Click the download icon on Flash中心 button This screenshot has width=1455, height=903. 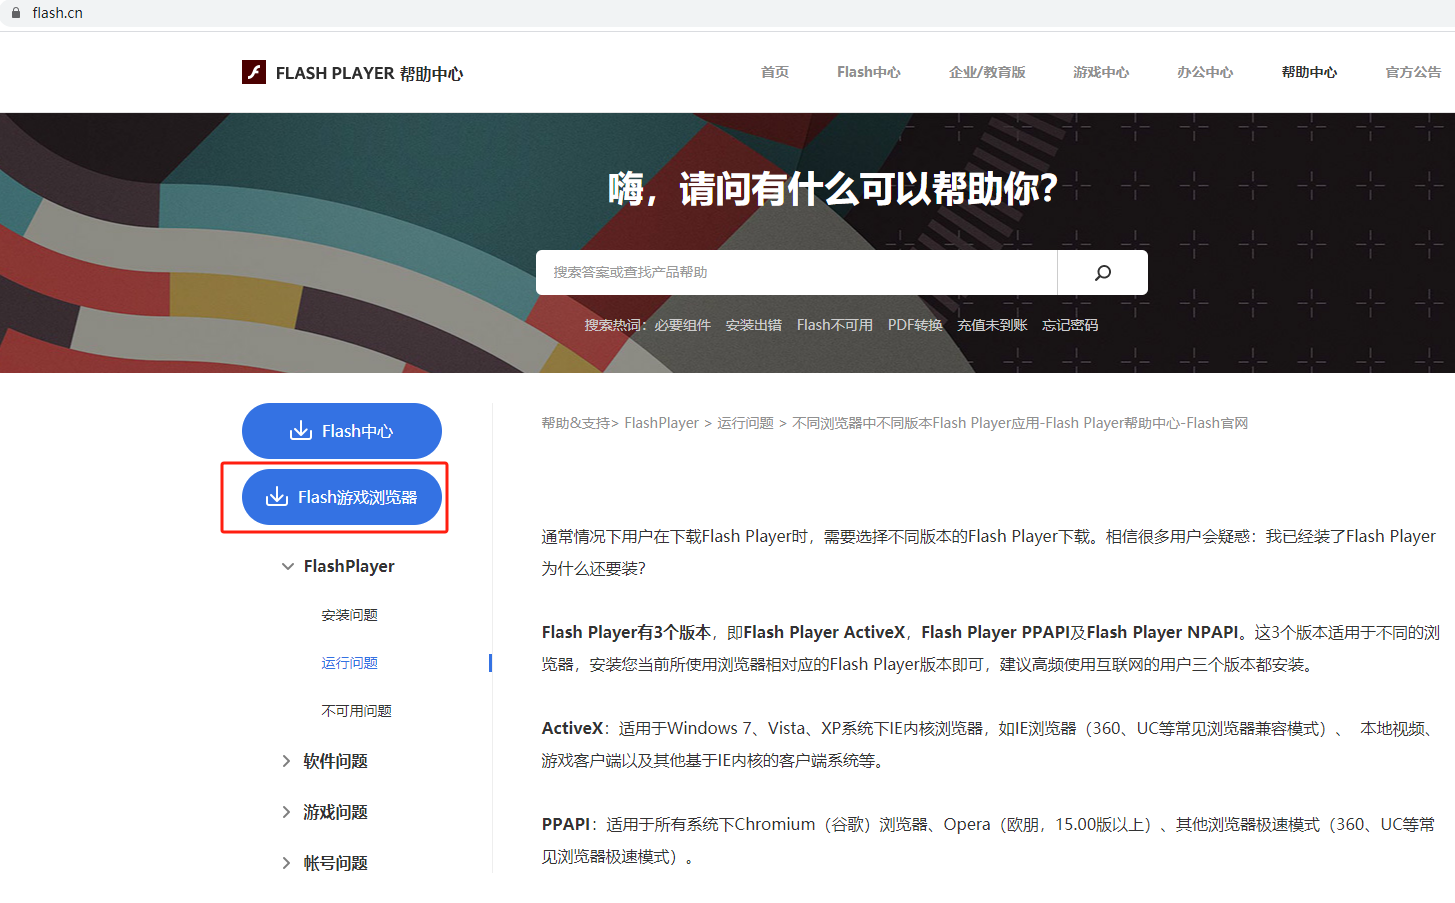point(300,431)
